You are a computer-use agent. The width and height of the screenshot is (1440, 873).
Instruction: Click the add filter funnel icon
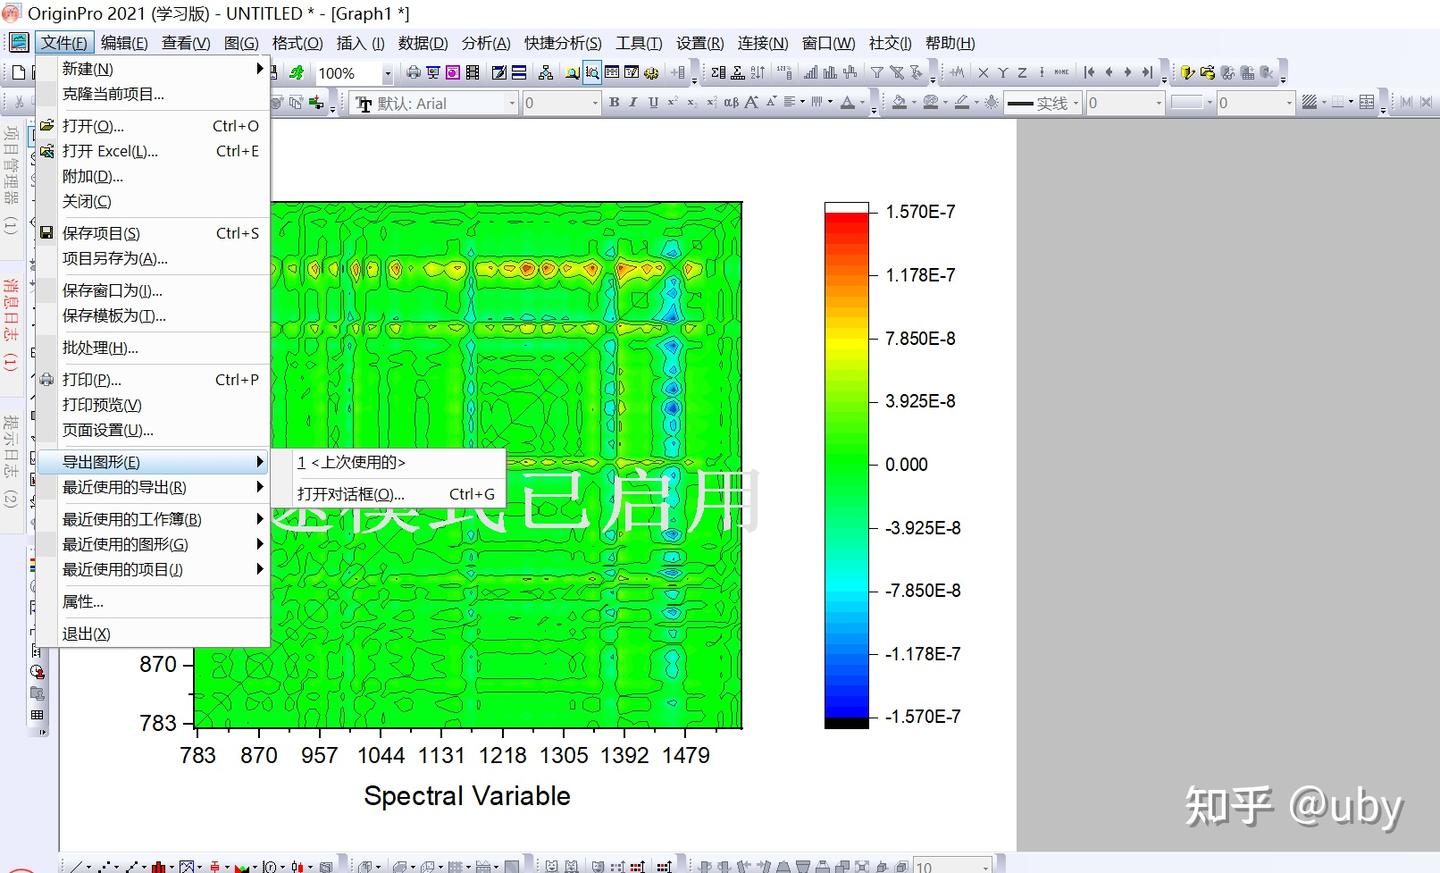[x=876, y=72]
